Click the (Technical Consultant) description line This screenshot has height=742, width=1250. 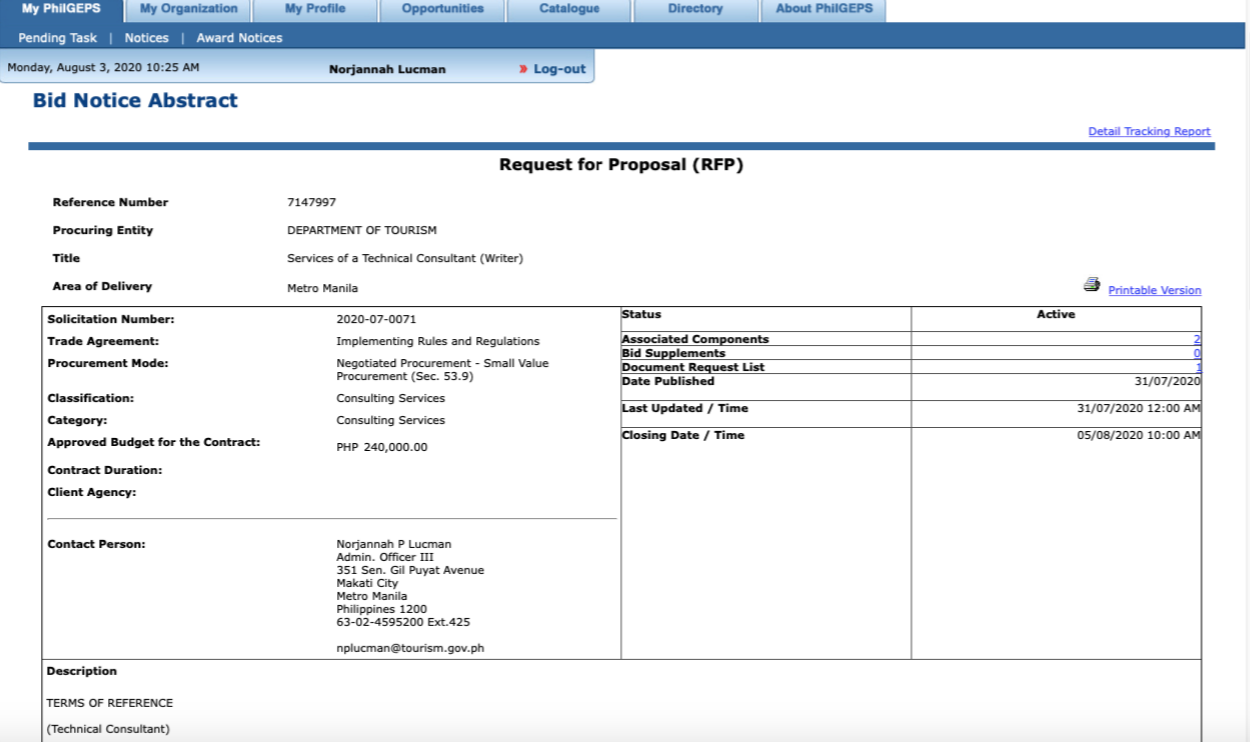click(108, 729)
